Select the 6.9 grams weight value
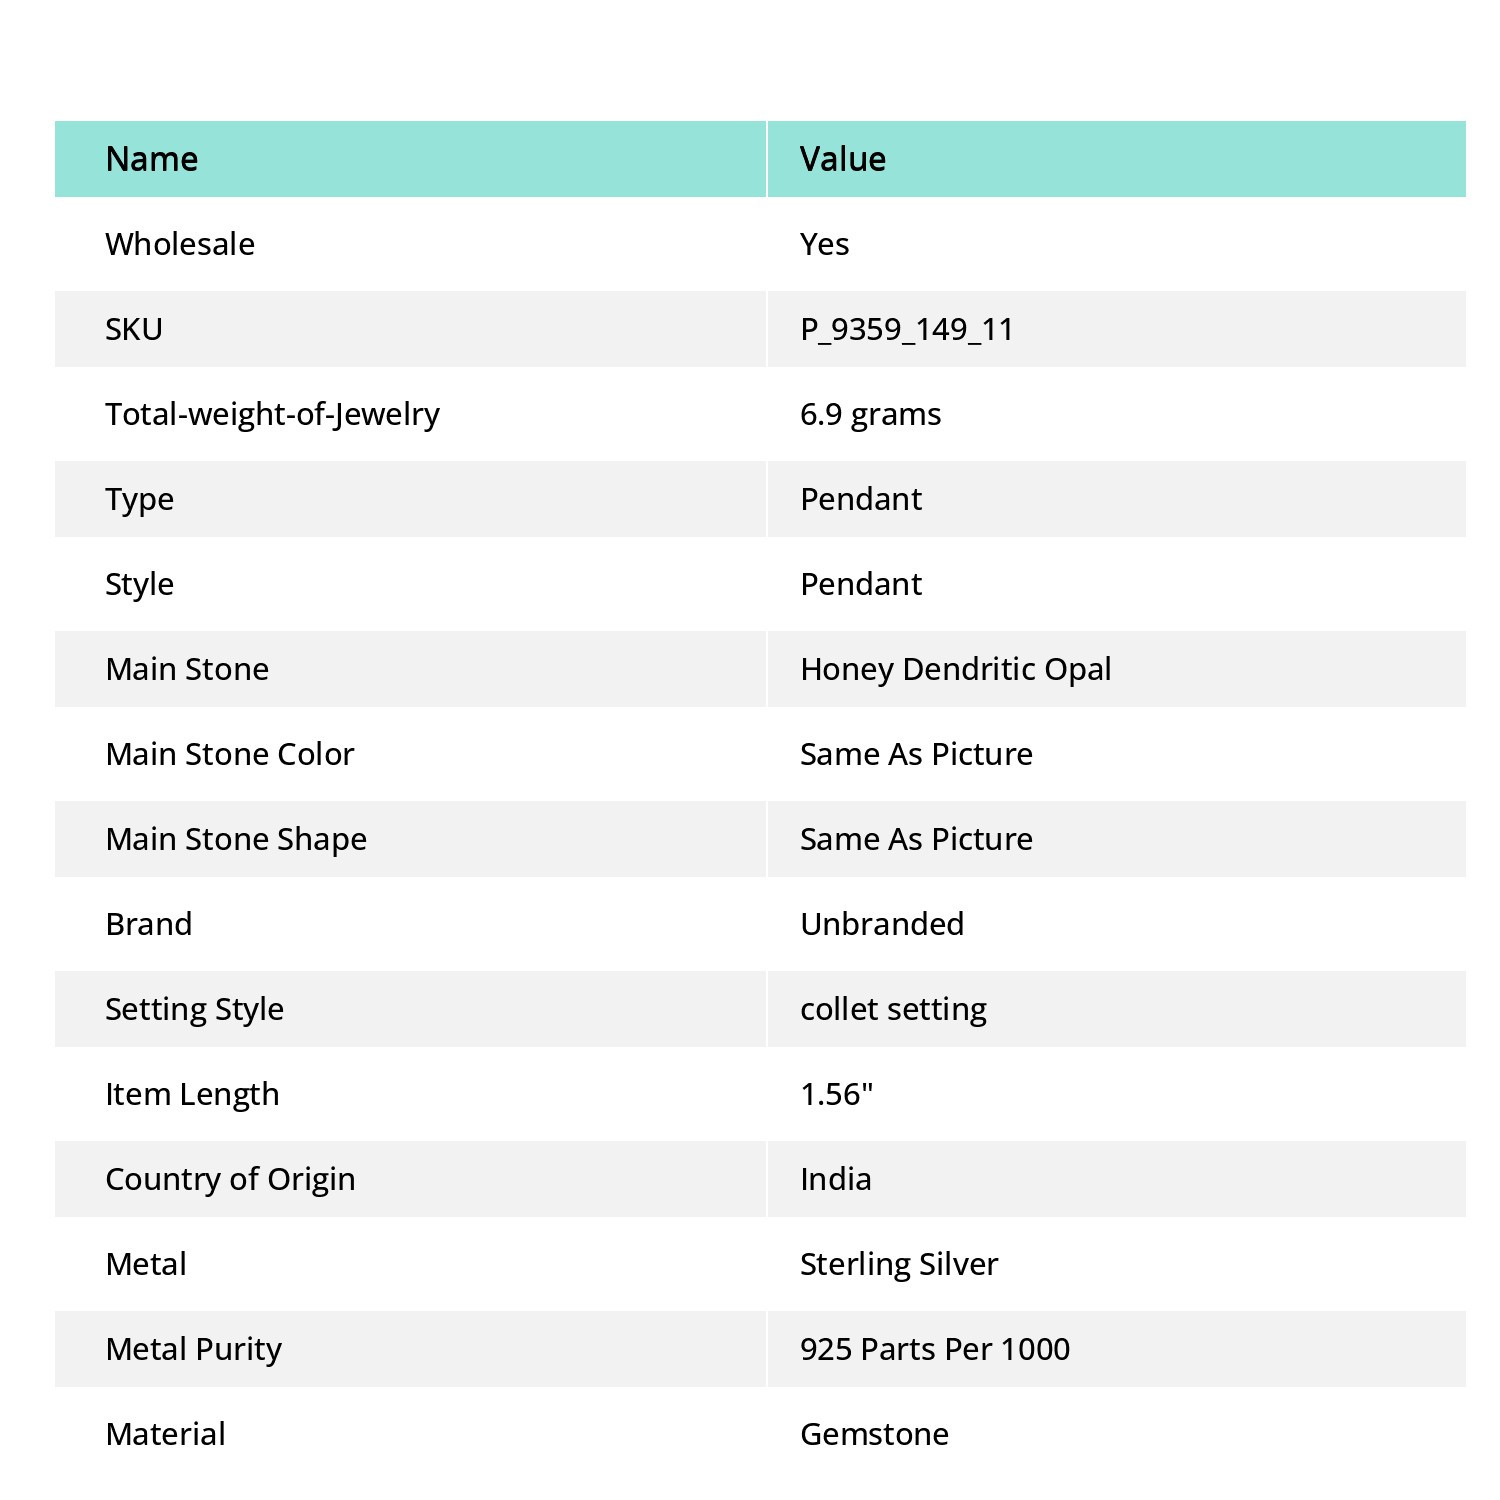The image size is (1500, 1500). click(870, 414)
